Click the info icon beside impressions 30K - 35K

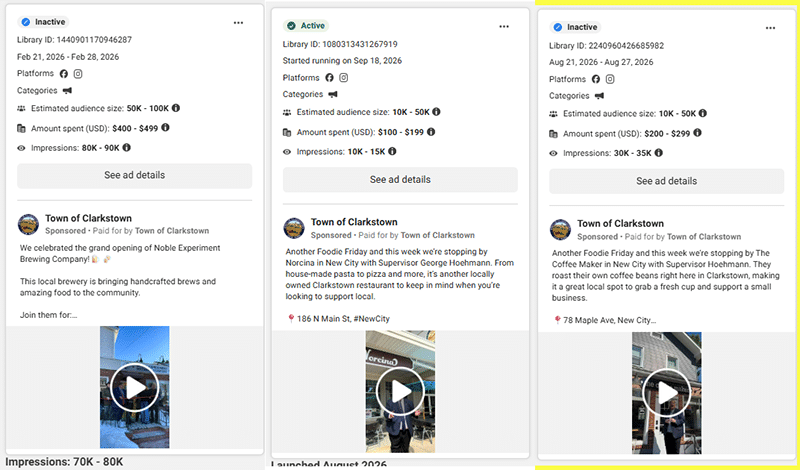[x=659, y=153]
